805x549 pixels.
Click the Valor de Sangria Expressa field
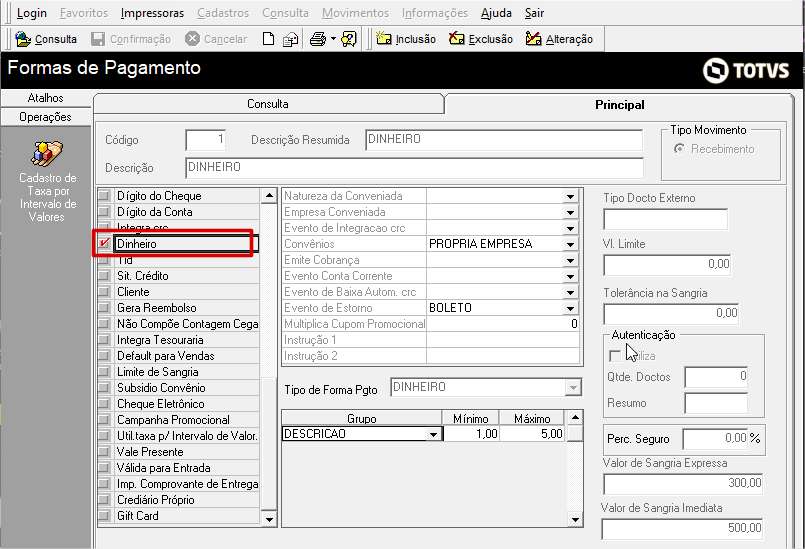coord(683,484)
